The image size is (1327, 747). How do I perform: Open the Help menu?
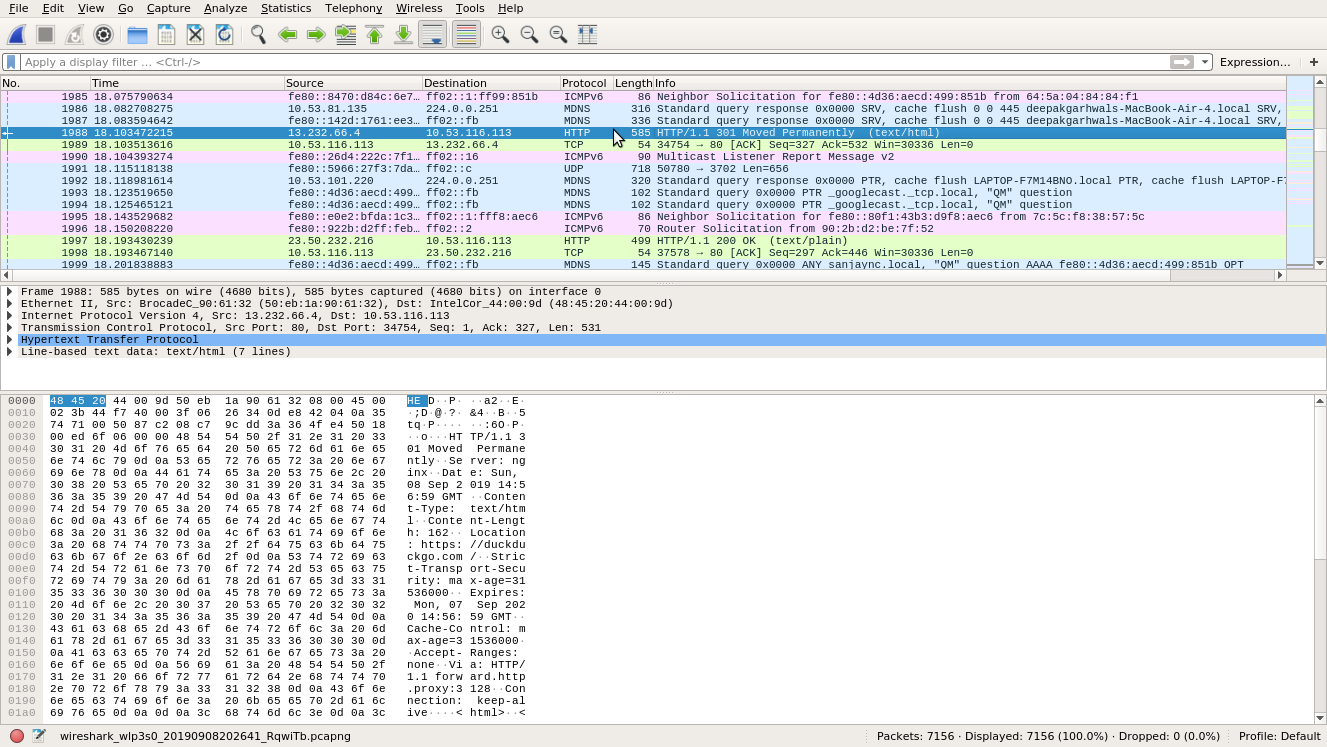510,8
